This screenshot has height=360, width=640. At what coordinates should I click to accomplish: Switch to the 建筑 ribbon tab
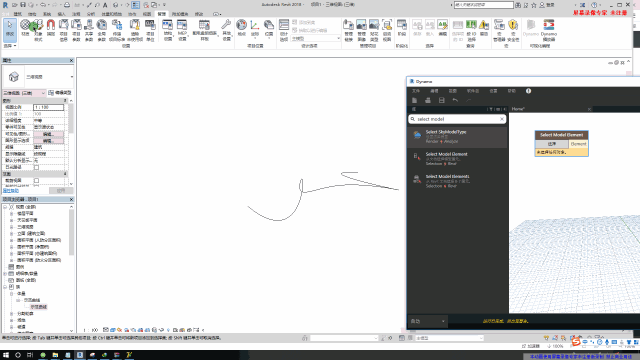[18, 14]
